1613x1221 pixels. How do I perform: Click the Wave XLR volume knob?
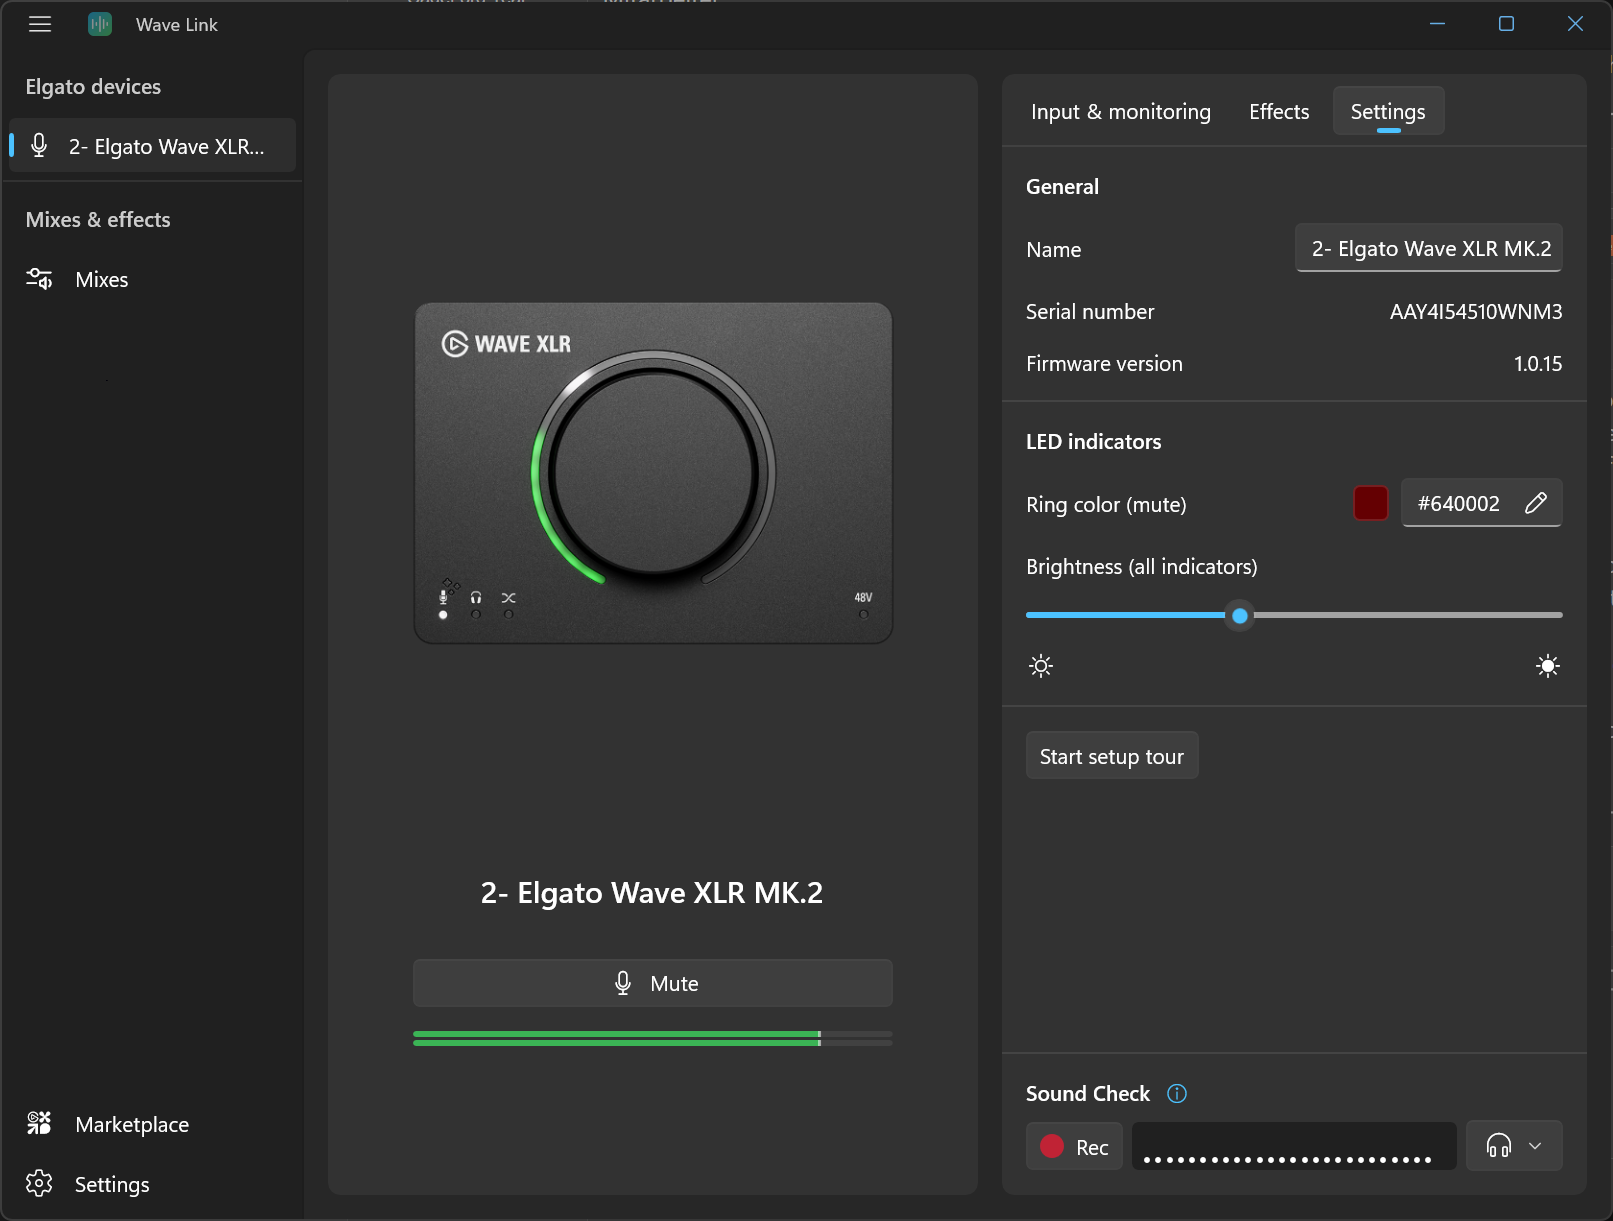pyautogui.click(x=654, y=472)
